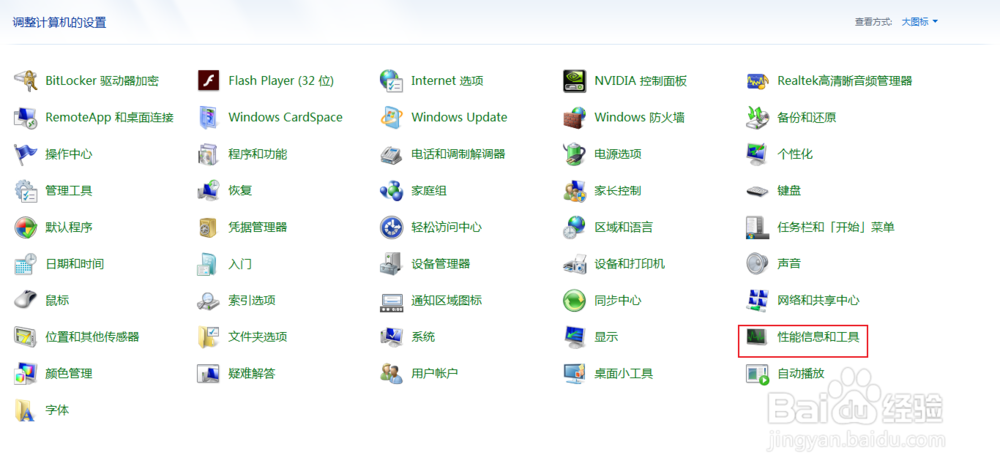
Task: Open the 自动播放 icon
Action: click(x=758, y=373)
